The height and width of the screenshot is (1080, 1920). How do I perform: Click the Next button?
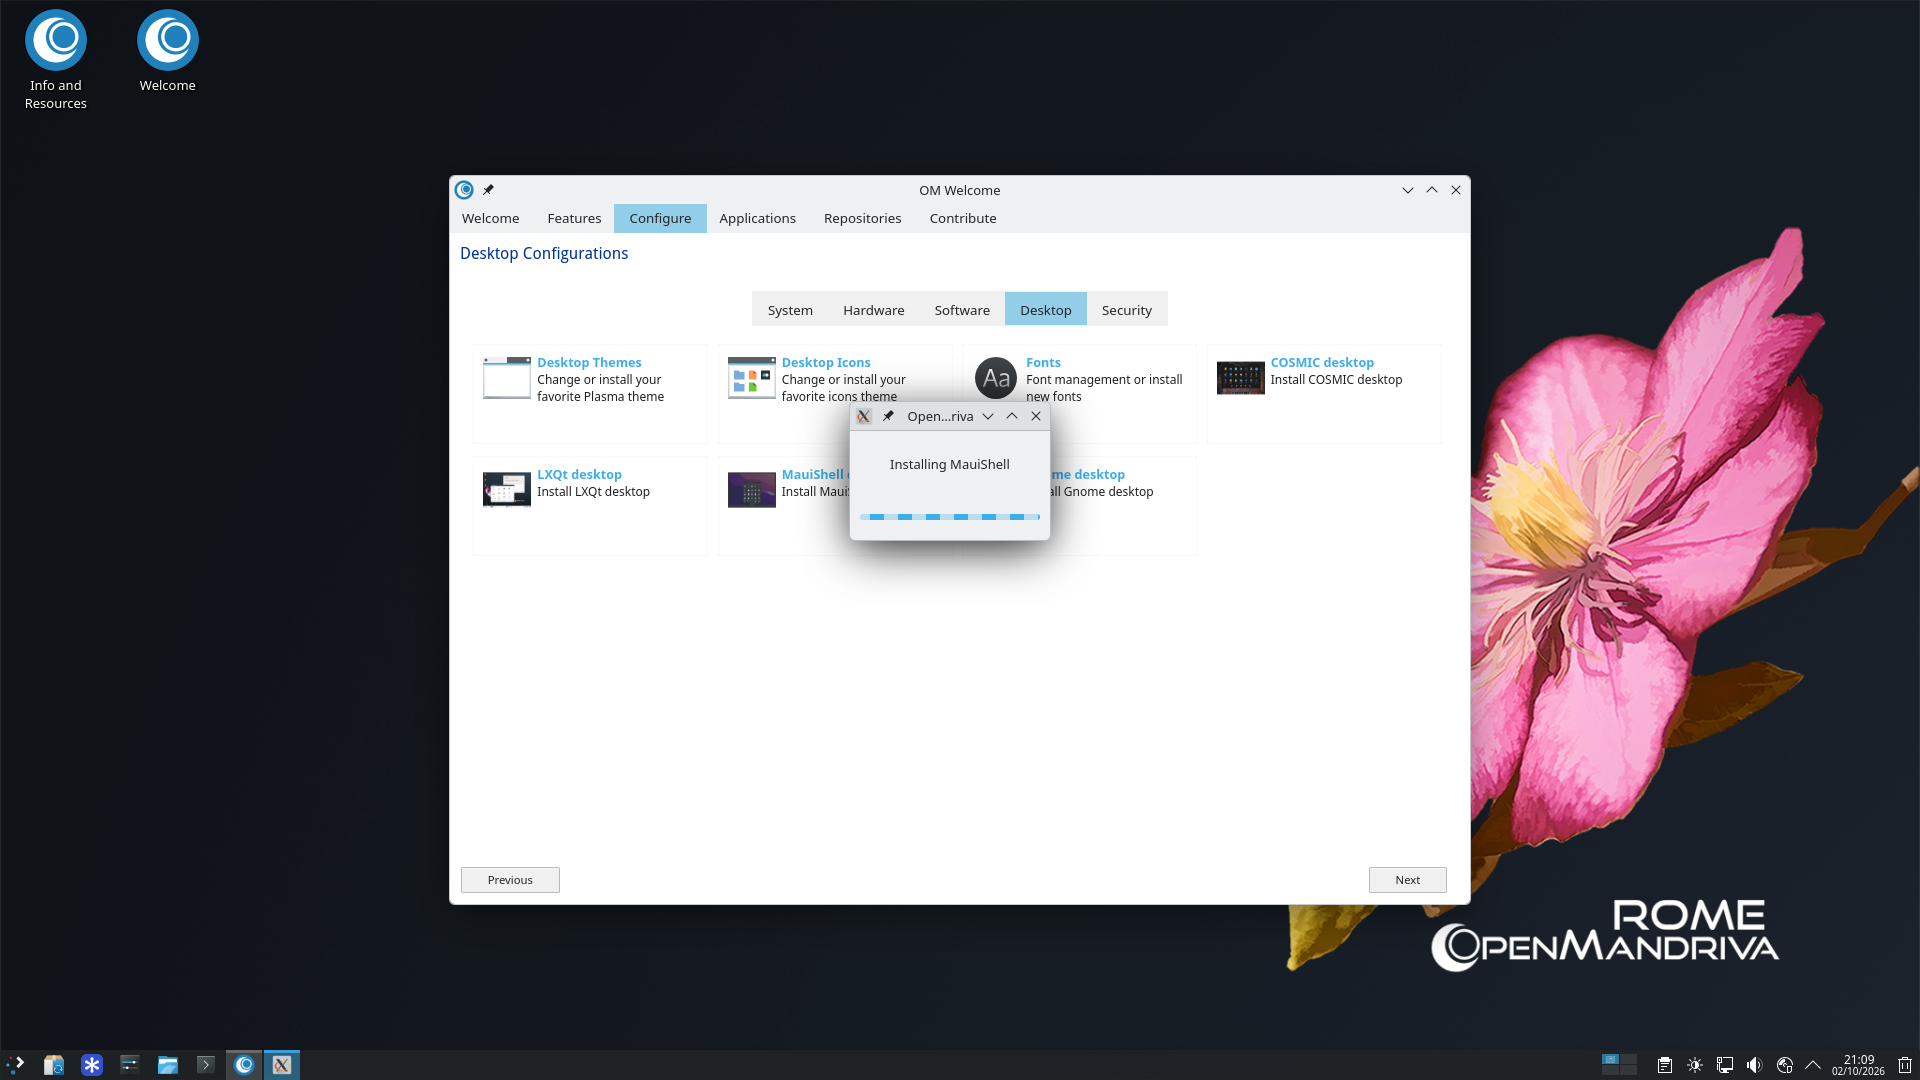(1407, 880)
